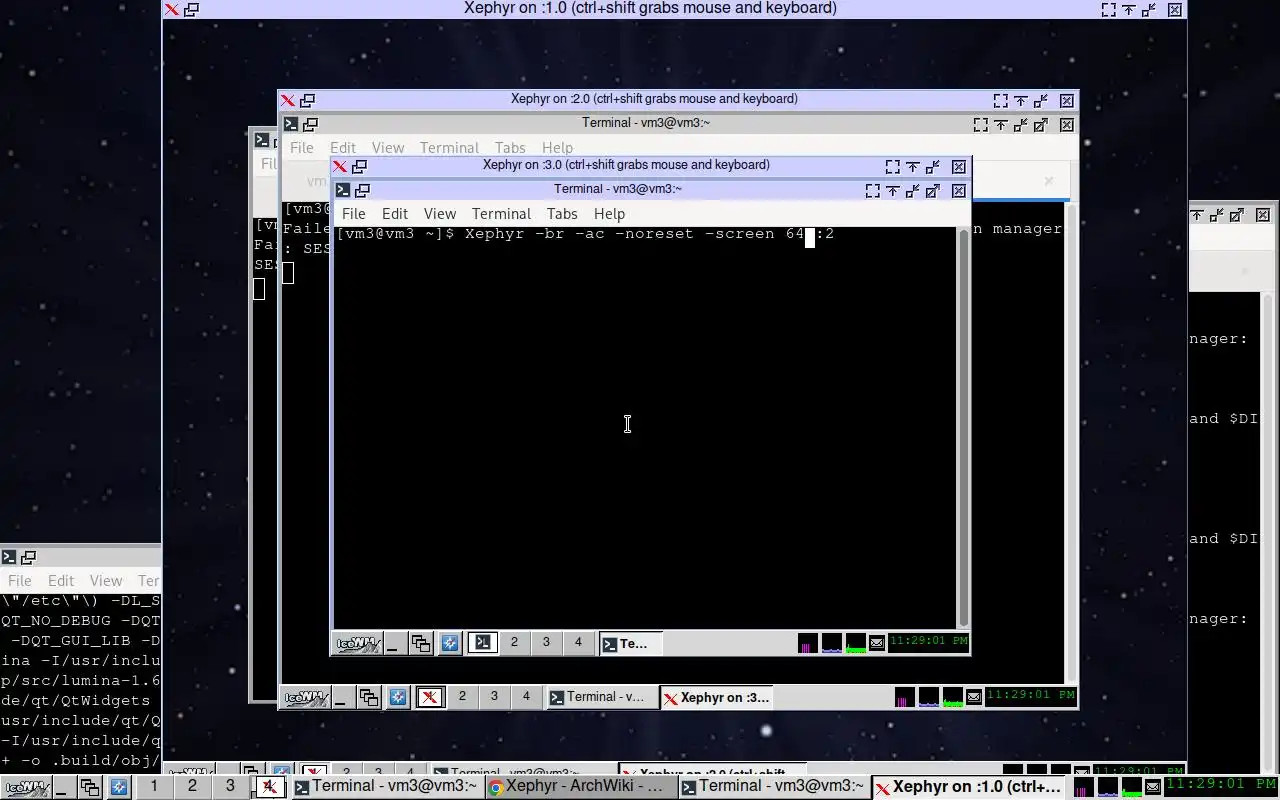Open View menu in bottom-left background terminal
Viewport: 1280px width, 800px height.
pyautogui.click(x=106, y=581)
